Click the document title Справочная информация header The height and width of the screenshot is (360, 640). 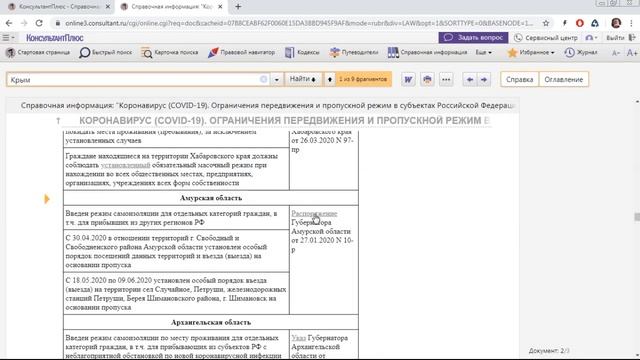267,105
